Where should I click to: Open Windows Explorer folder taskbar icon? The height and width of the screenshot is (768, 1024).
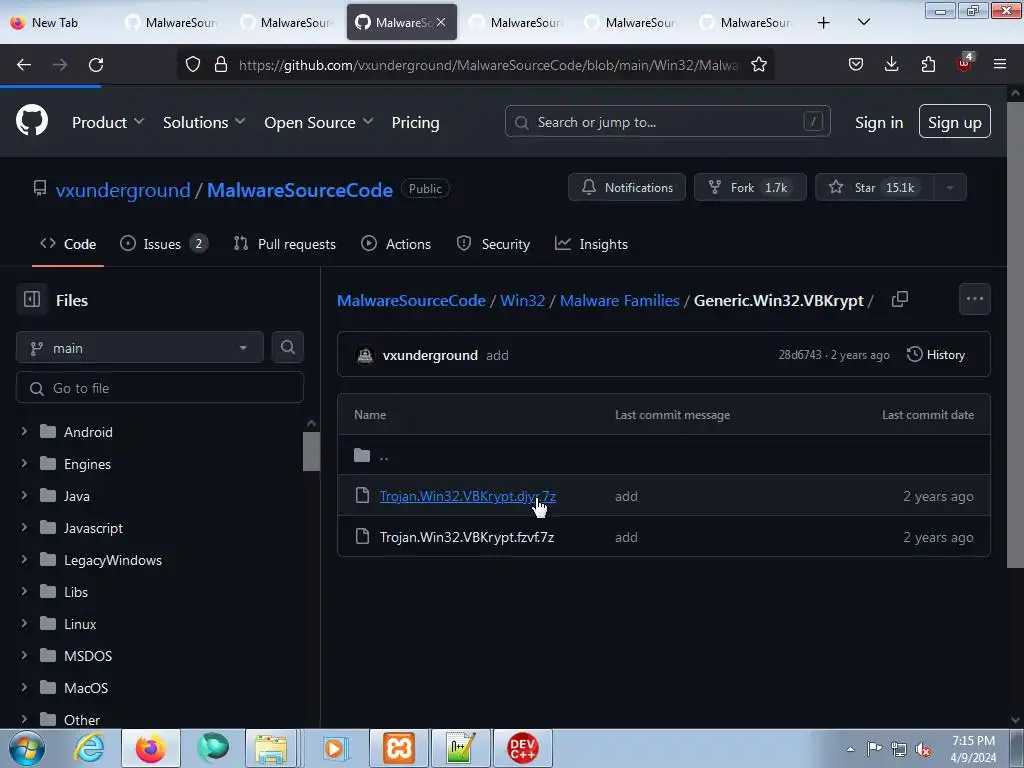(x=271, y=748)
